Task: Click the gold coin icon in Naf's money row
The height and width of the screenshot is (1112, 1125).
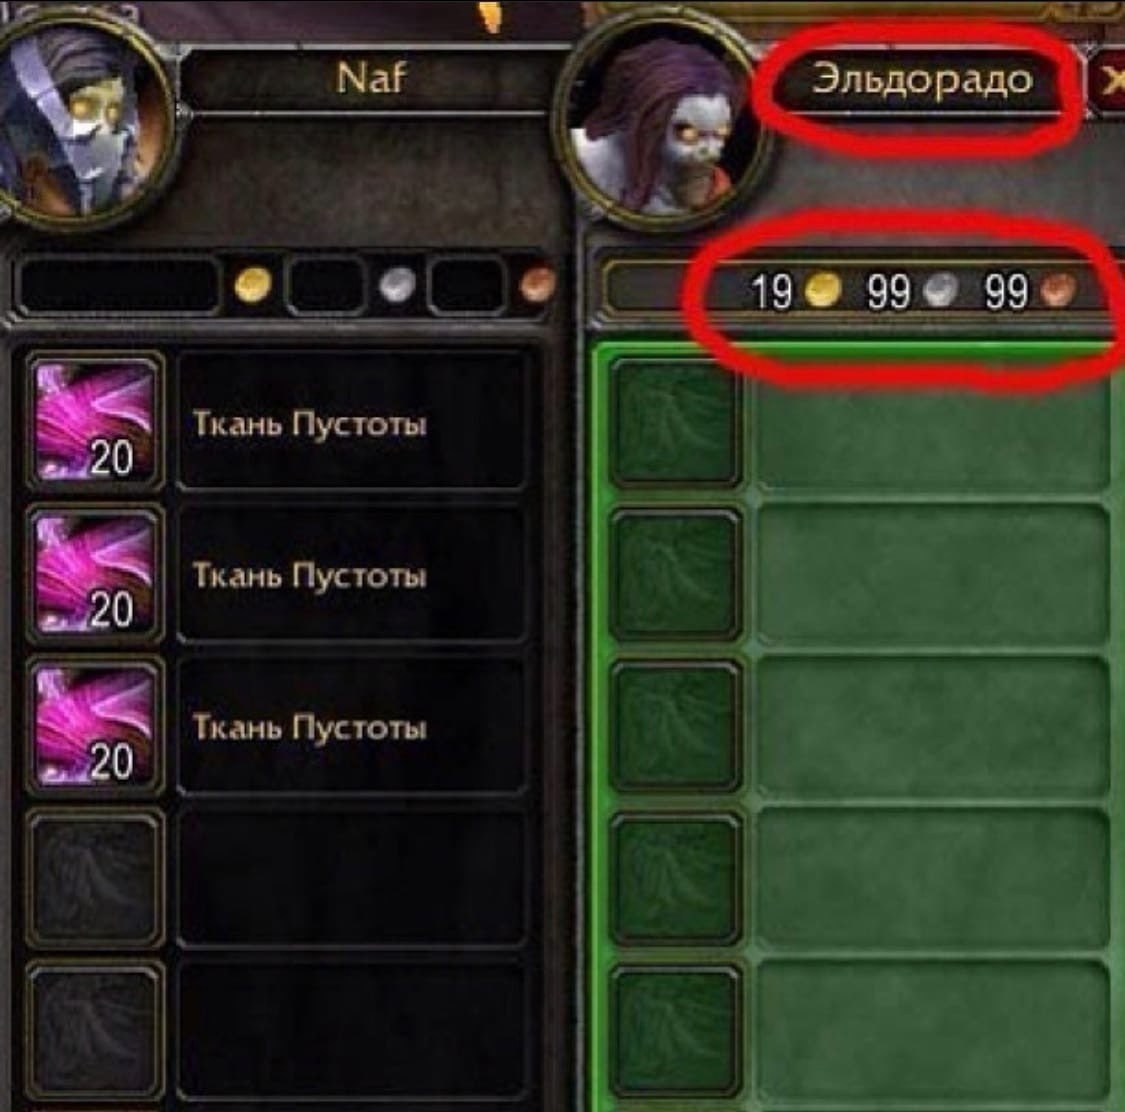Action: tap(253, 285)
